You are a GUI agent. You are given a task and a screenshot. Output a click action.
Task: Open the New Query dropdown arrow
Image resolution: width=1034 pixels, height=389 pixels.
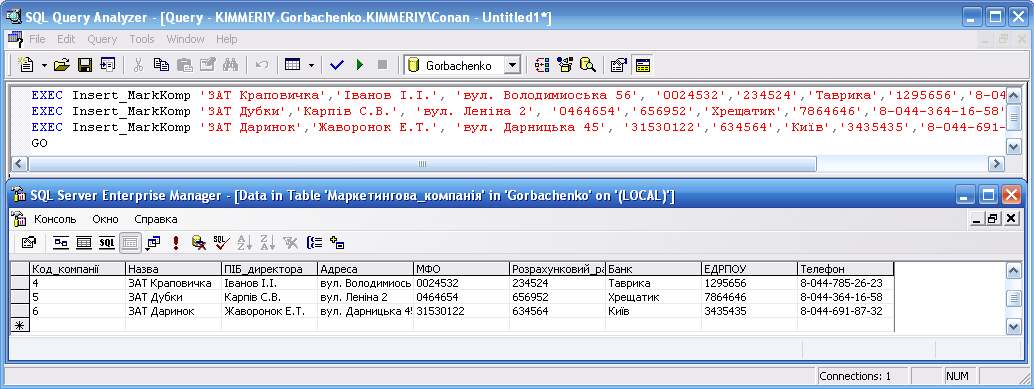44,65
